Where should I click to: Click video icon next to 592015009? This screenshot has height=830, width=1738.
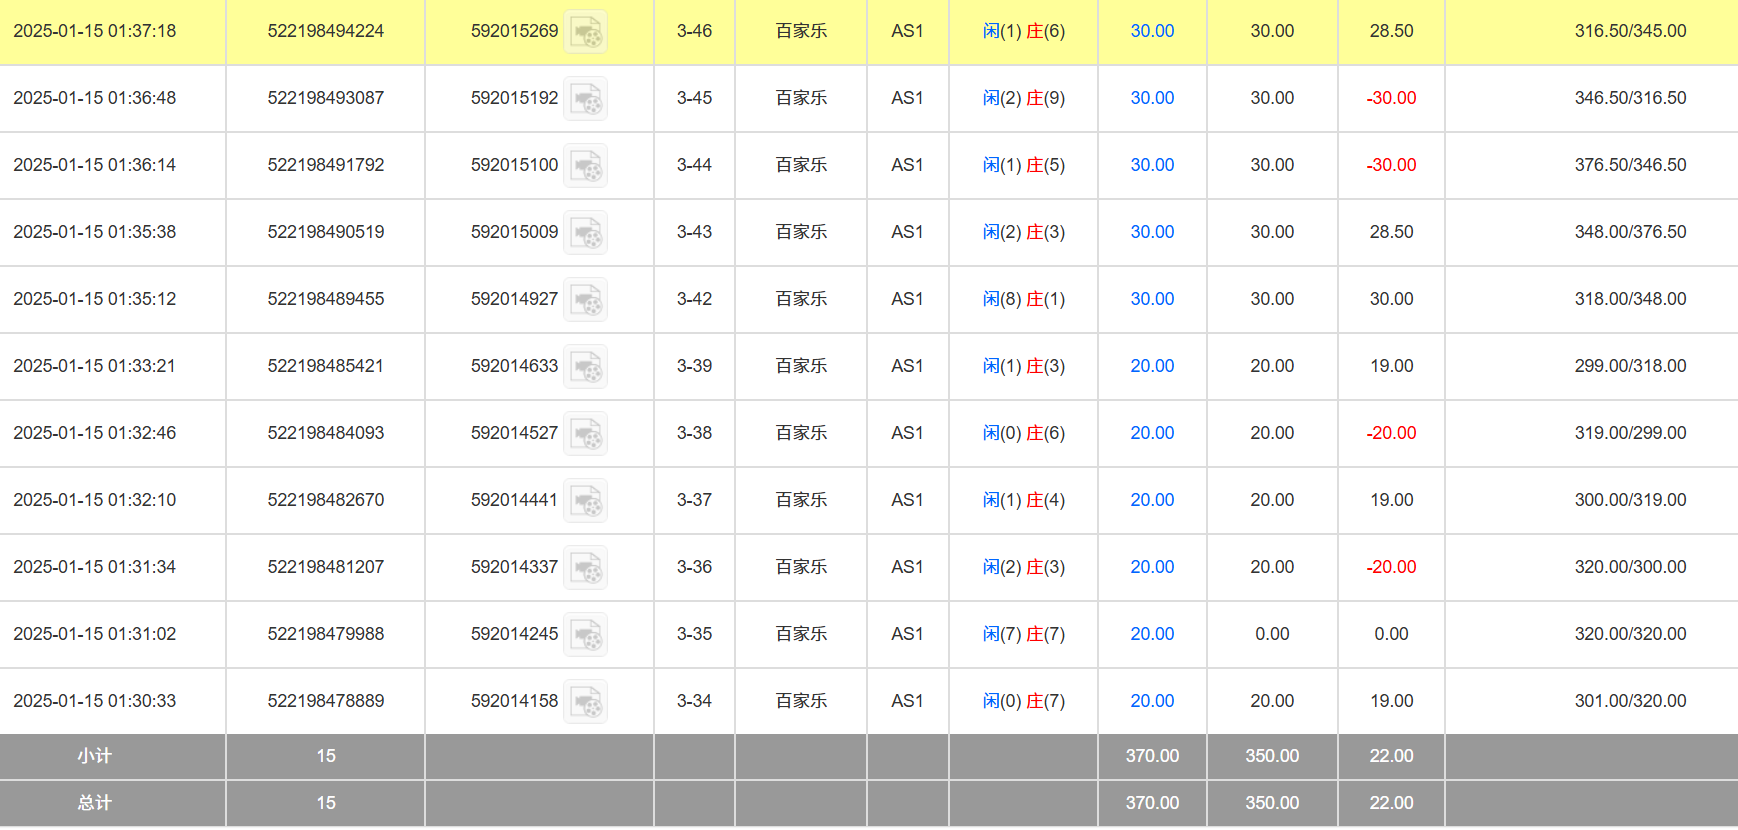click(585, 233)
